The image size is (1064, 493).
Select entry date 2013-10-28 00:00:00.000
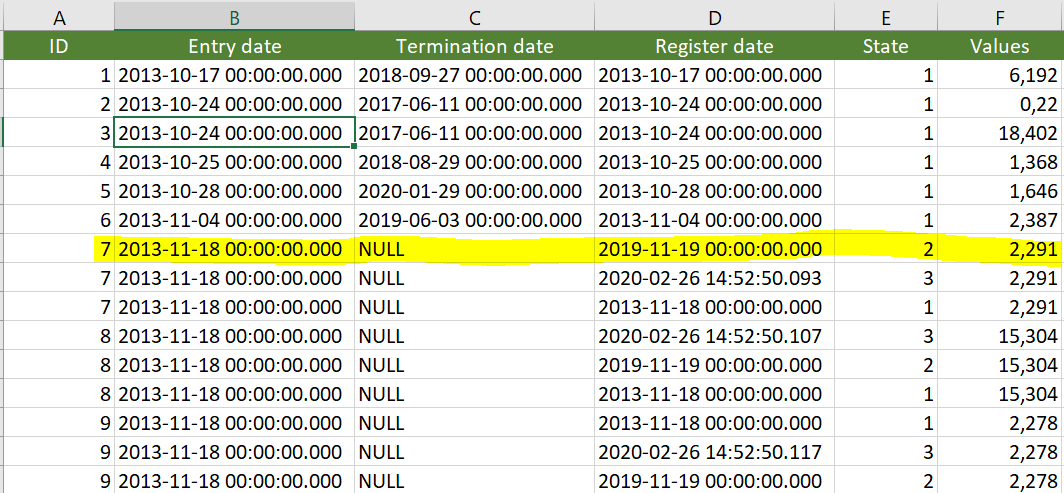coord(234,191)
